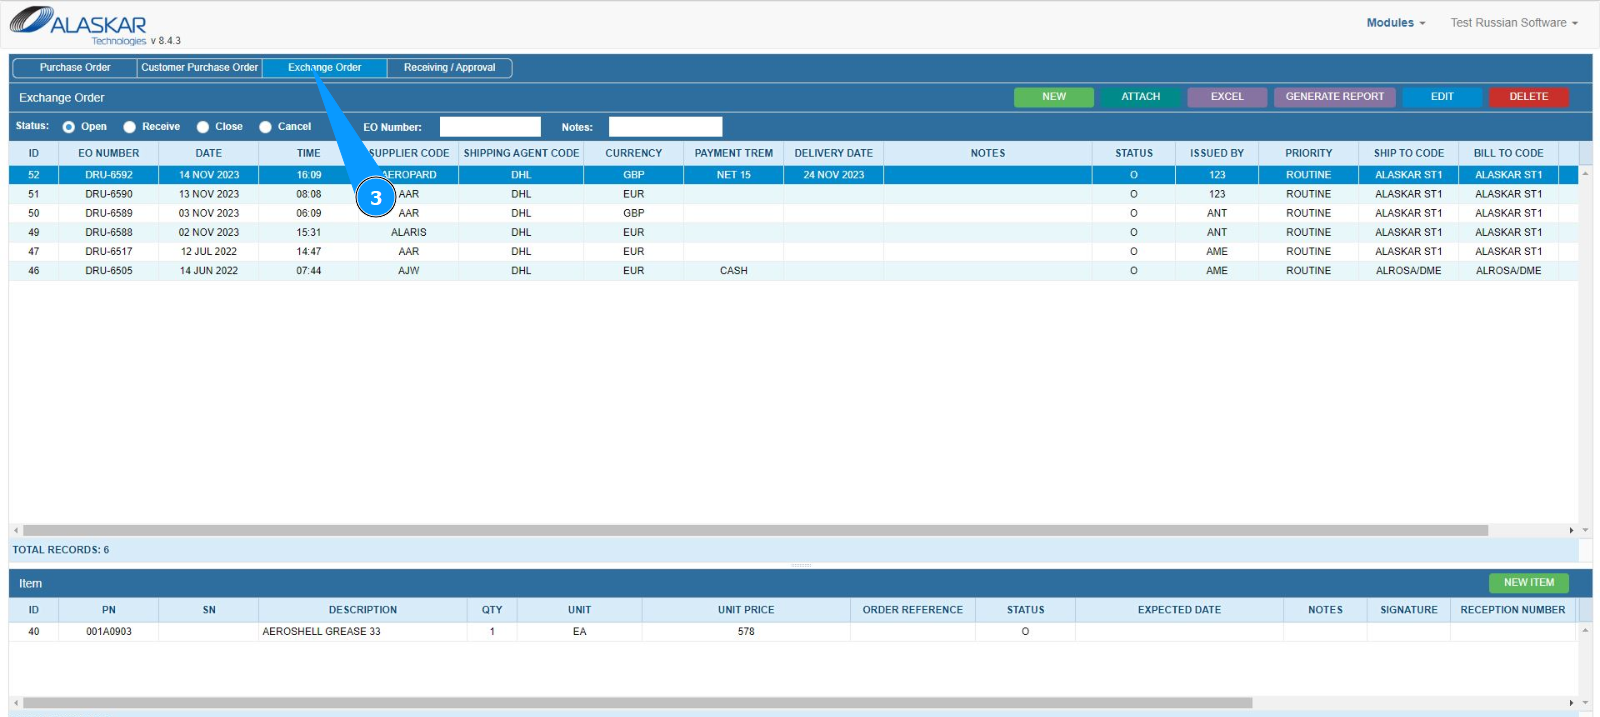
Task: Select the Receive status radio button
Action: pyautogui.click(x=130, y=127)
